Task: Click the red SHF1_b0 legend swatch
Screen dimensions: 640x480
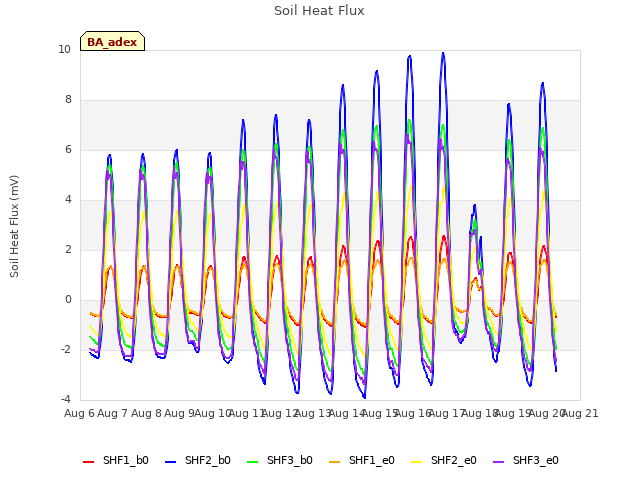Action: 89,462
